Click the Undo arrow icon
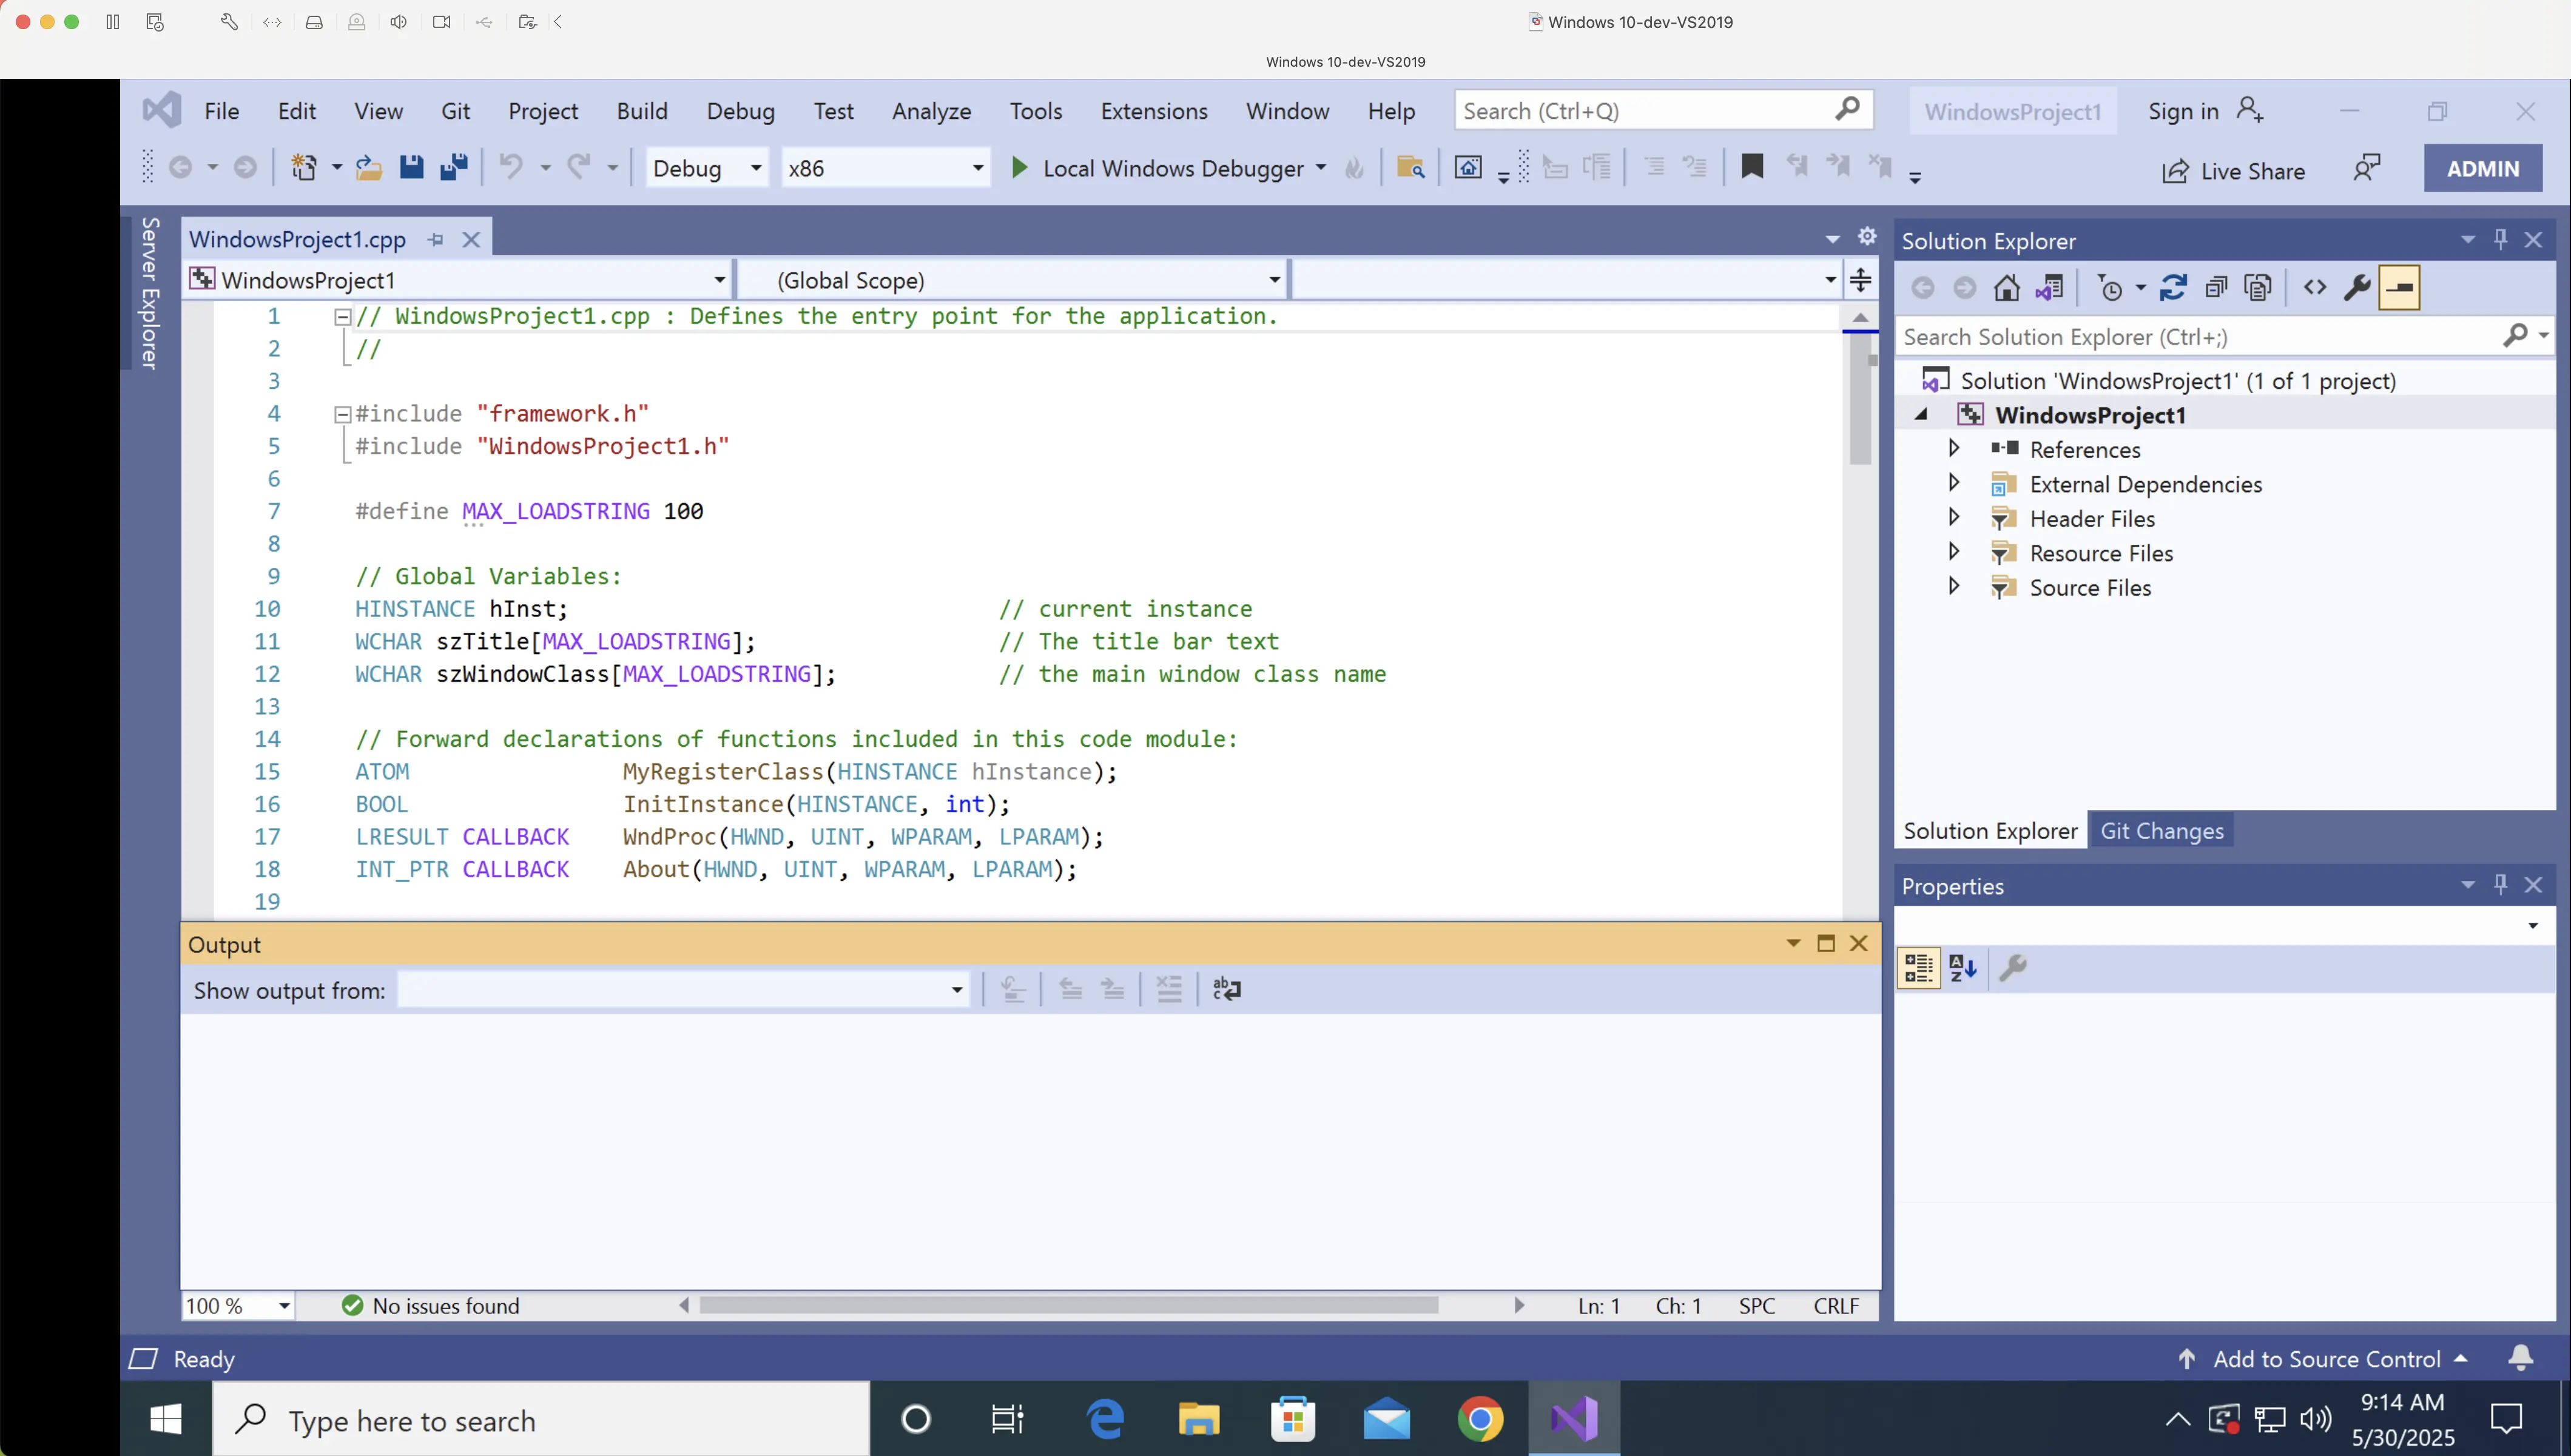Screen dimensions: 2571x1456 click(511, 167)
